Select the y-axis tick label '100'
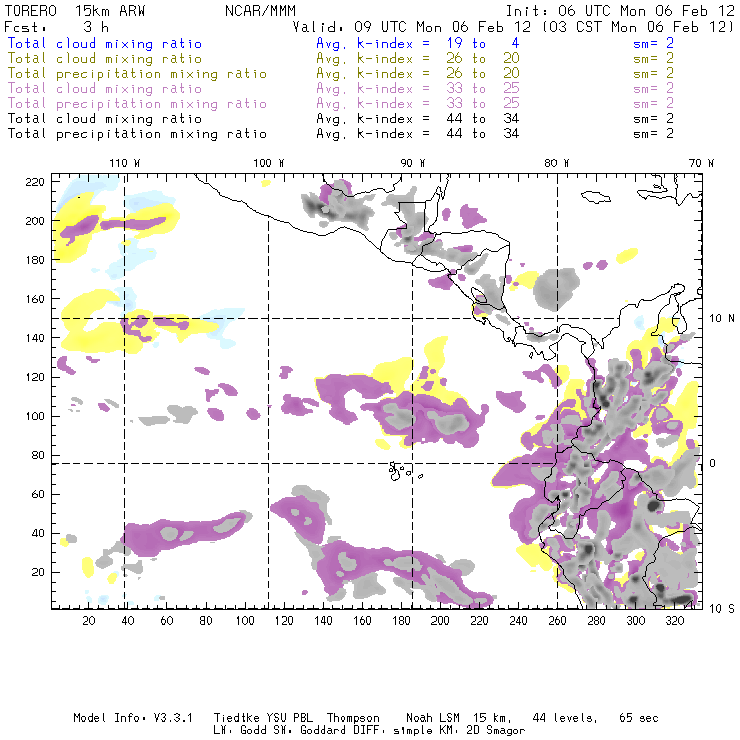 pyautogui.click(x=35, y=416)
